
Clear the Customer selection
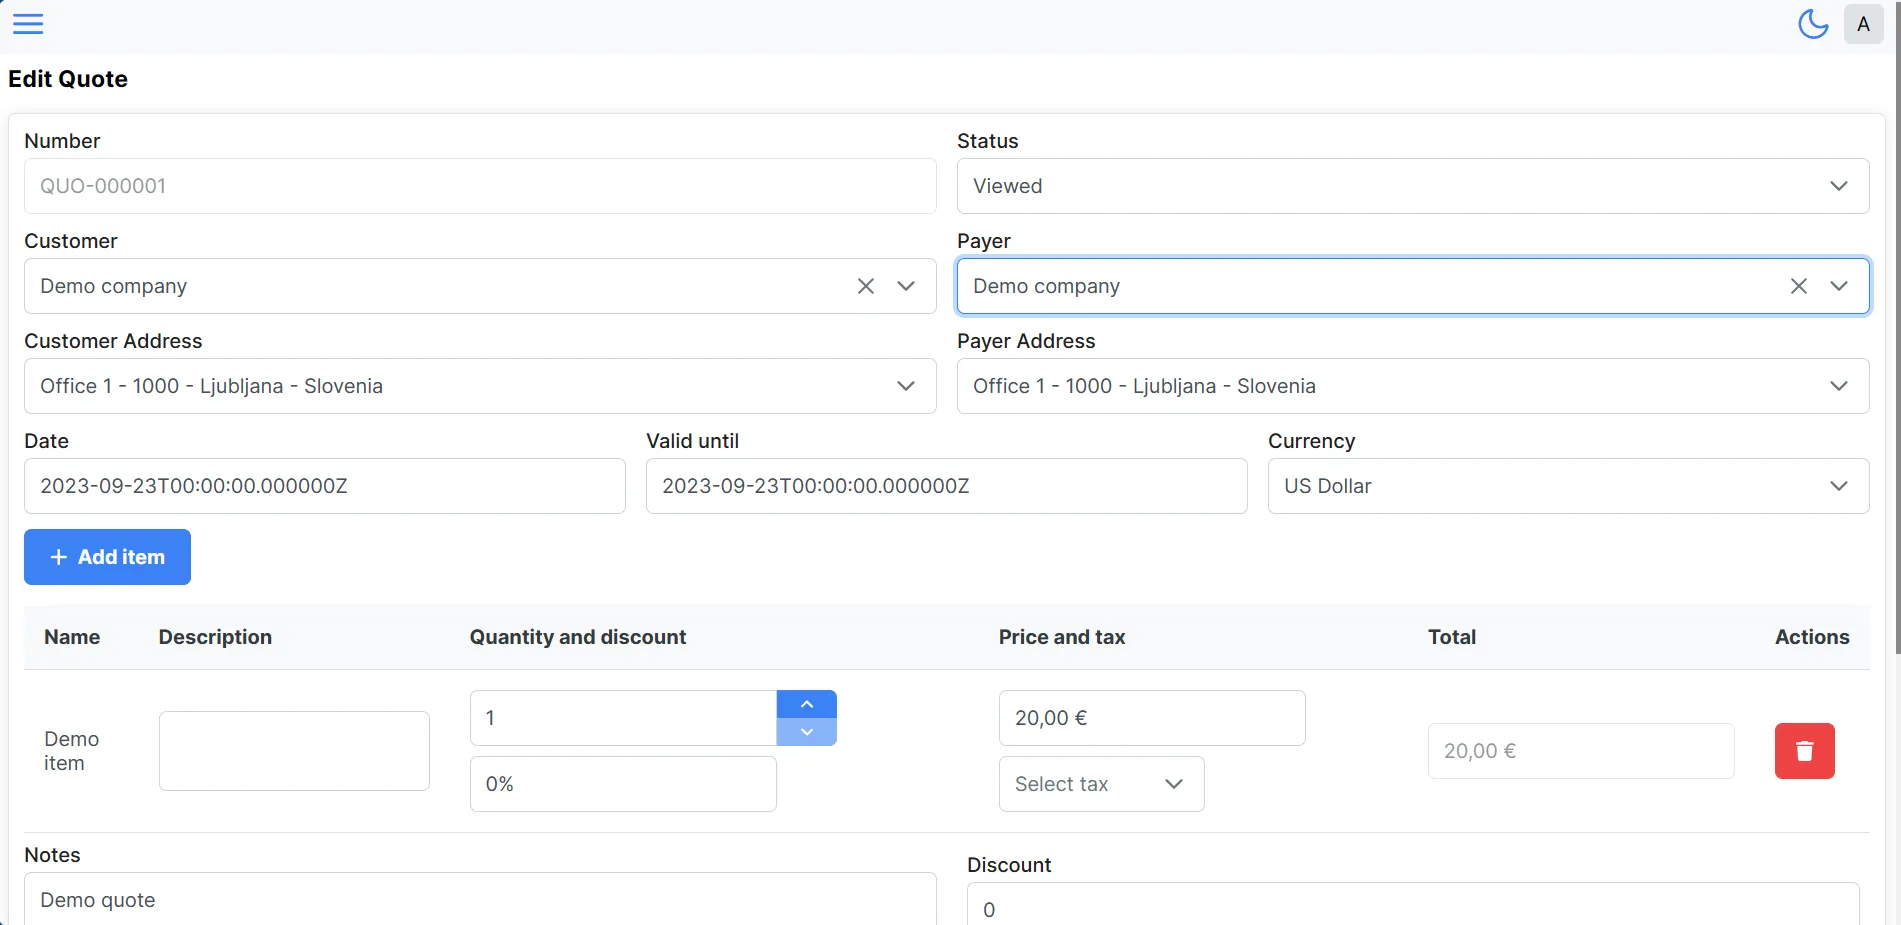pyautogui.click(x=866, y=286)
